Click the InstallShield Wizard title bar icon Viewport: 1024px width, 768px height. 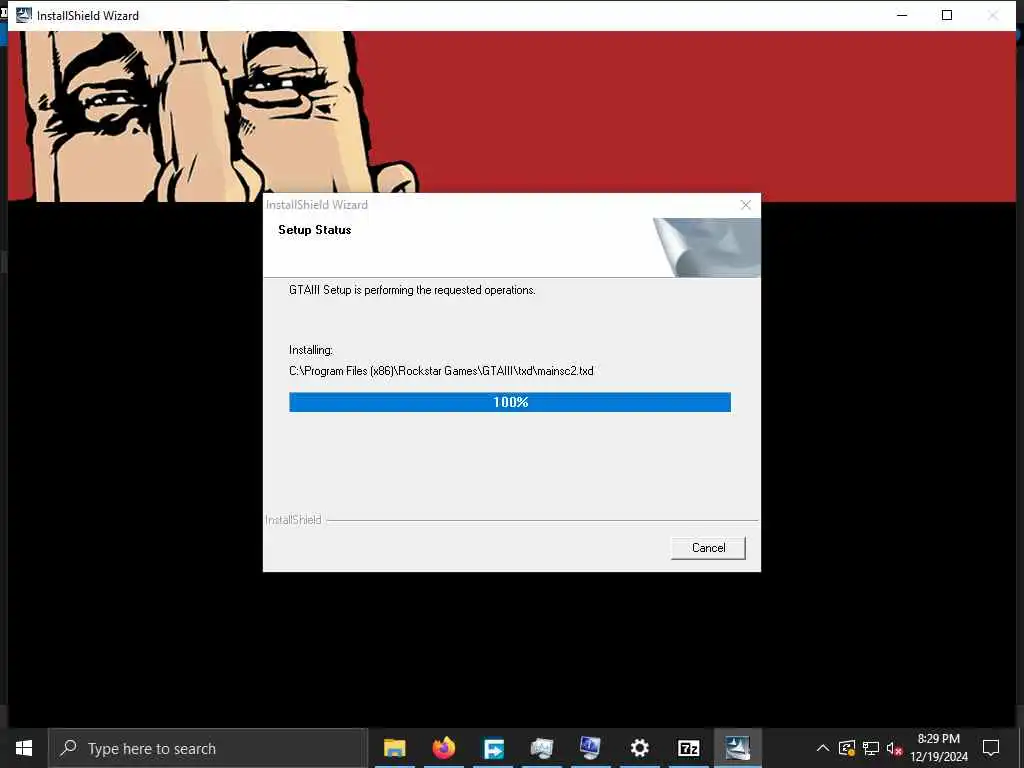(24, 15)
